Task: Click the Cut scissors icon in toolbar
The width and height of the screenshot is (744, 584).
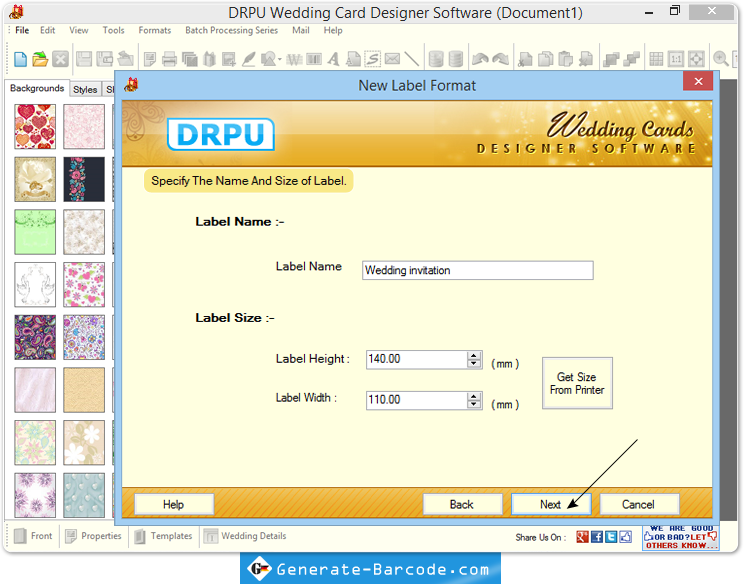Action: tap(525, 59)
